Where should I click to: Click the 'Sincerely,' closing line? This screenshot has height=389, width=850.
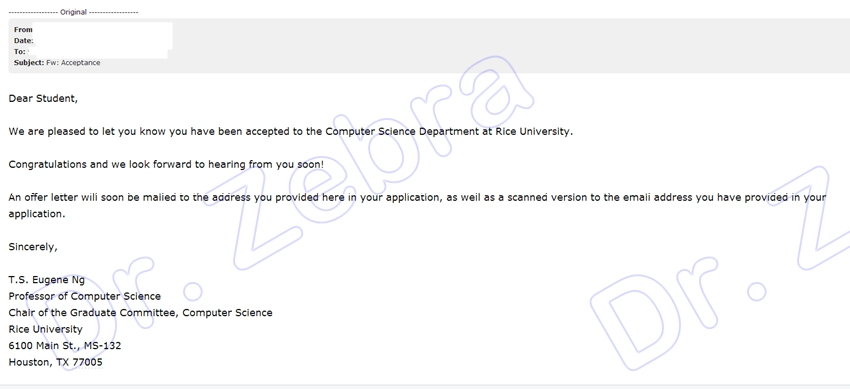[33, 247]
